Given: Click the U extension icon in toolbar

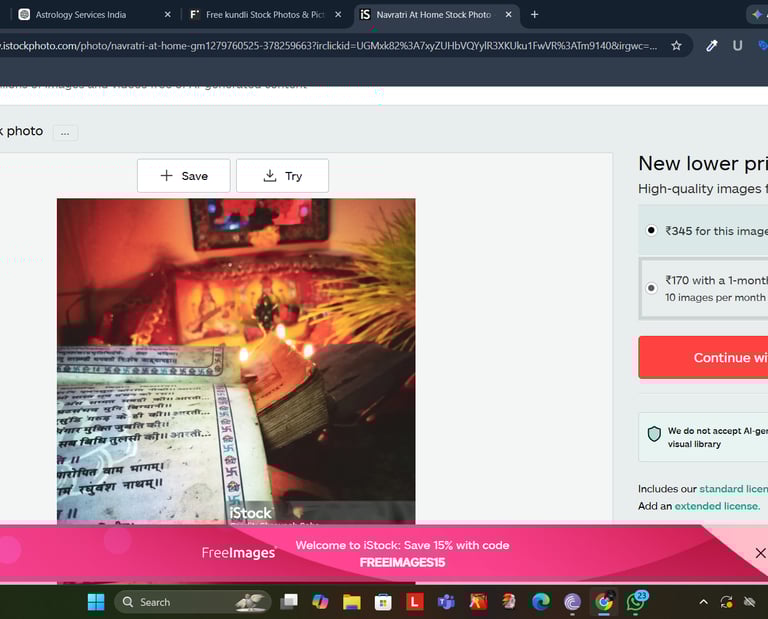Looking at the screenshot, I should [737, 46].
